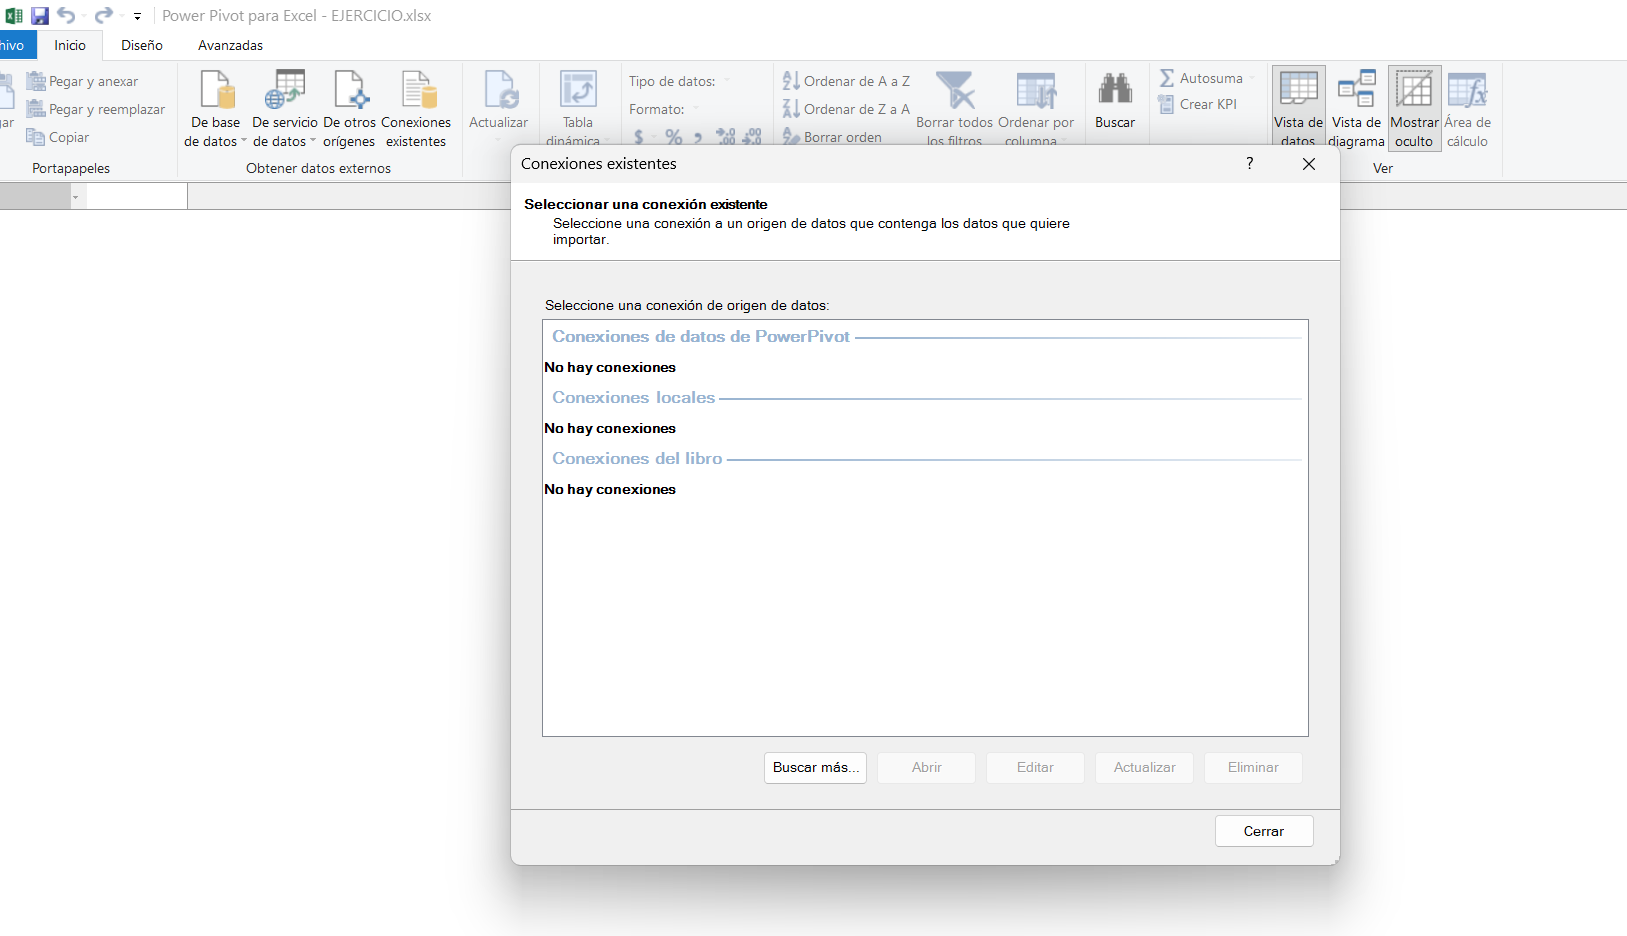Expand the De base de datos dropdown arrow
Viewport: 1627px width, 936px height.
244,141
